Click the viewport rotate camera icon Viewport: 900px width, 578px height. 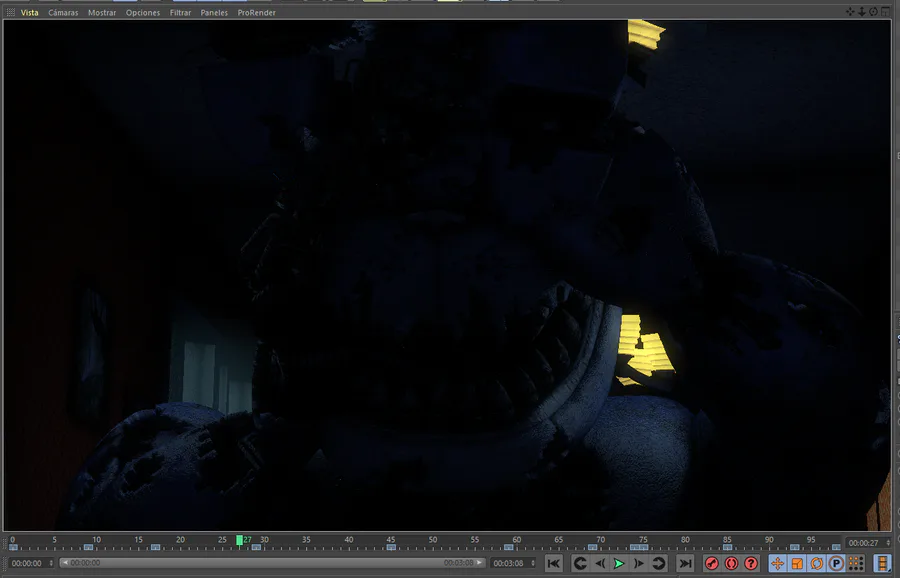pyautogui.click(x=873, y=11)
